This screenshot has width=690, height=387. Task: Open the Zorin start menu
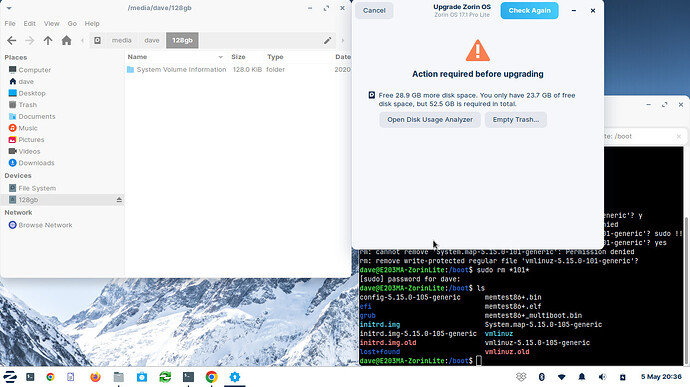click(x=10, y=377)
